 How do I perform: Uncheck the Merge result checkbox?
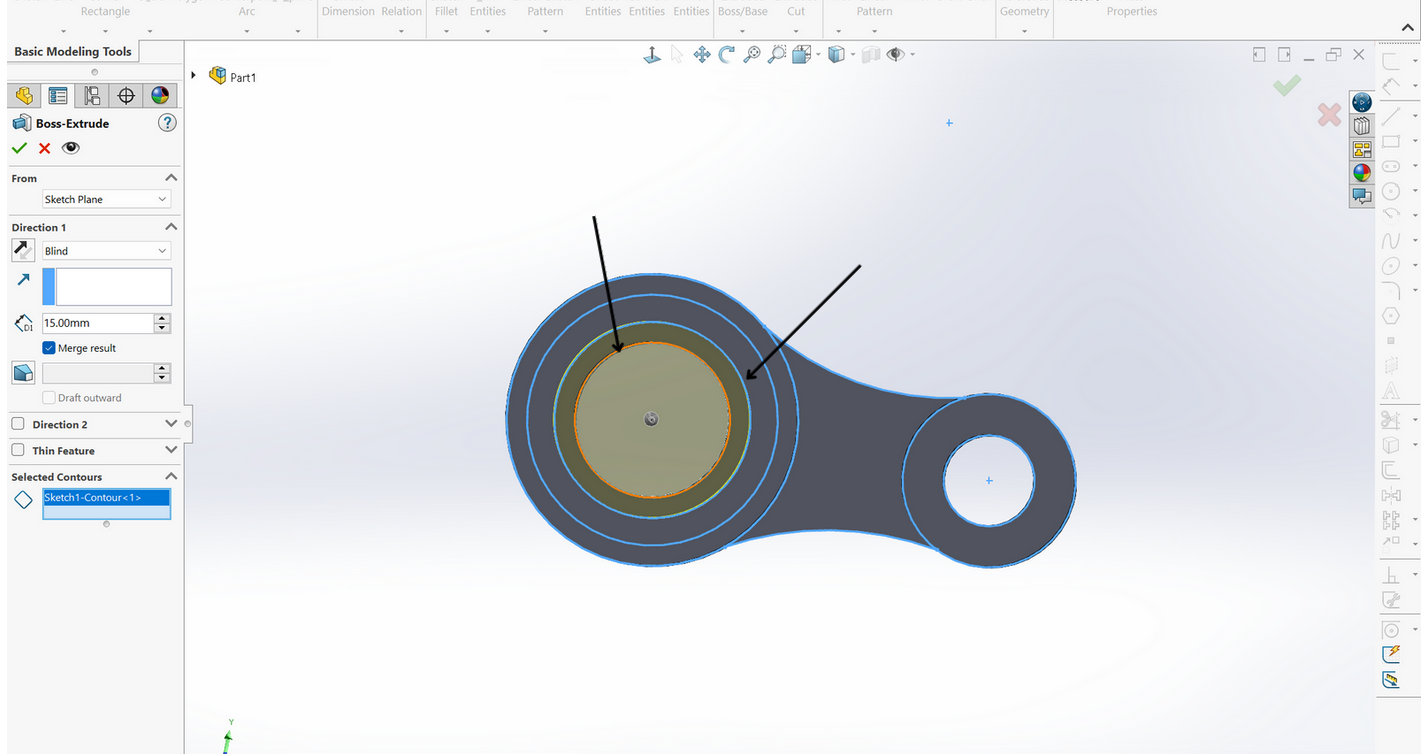(x=49, y=348)
